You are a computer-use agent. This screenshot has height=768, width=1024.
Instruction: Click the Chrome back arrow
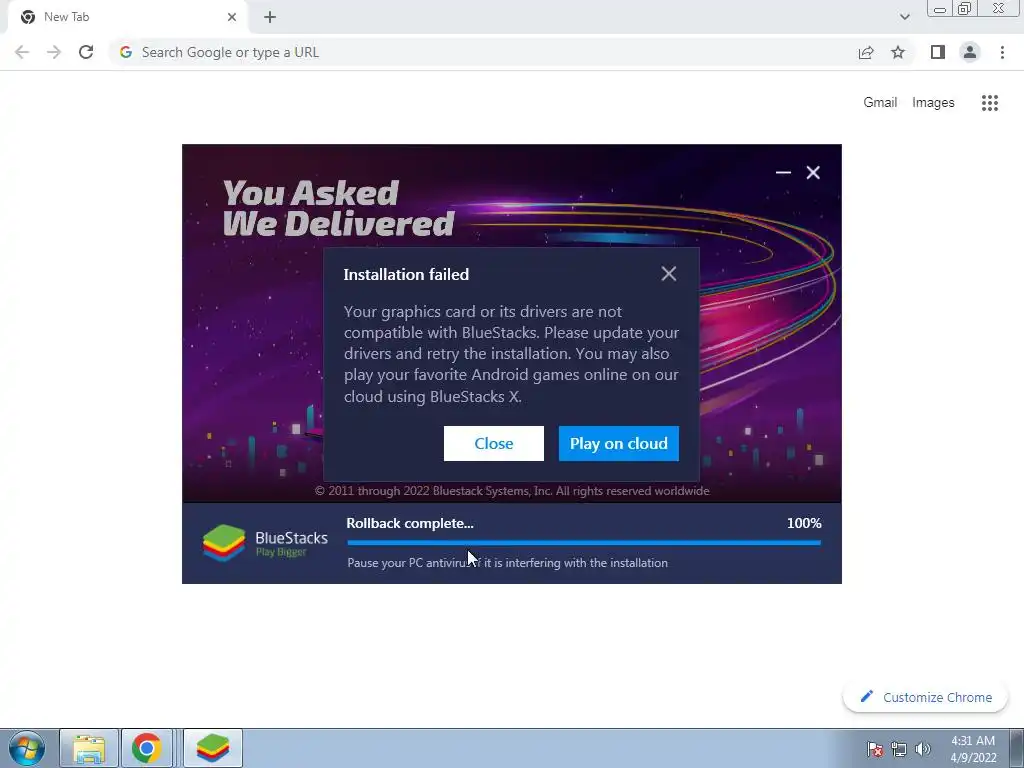tap(22, 52)
